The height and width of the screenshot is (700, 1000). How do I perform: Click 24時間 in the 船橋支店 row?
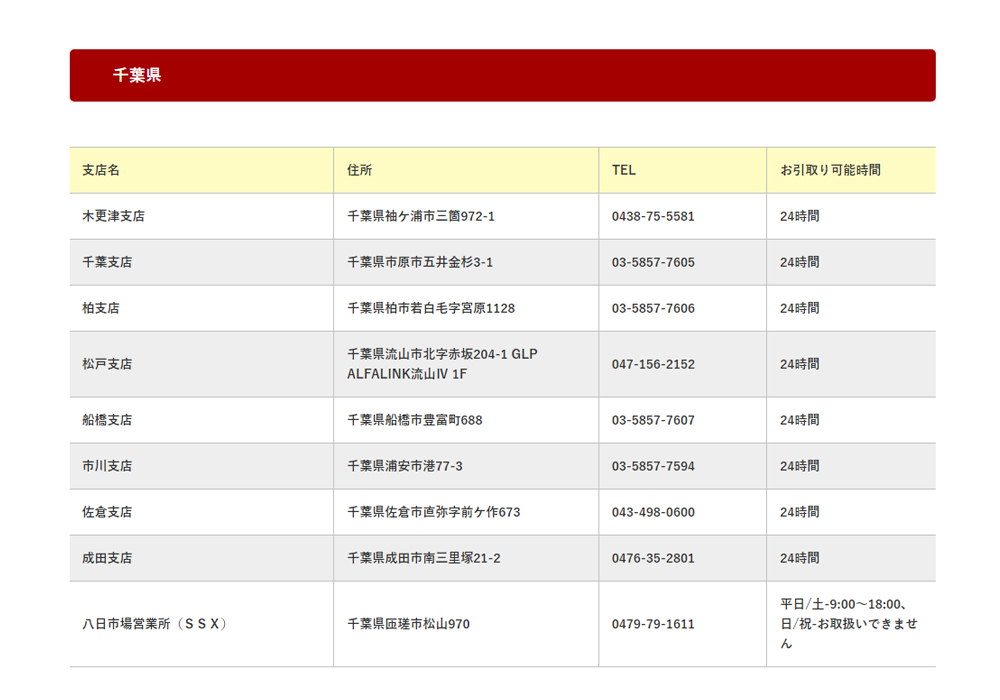[x=800, y=420]
